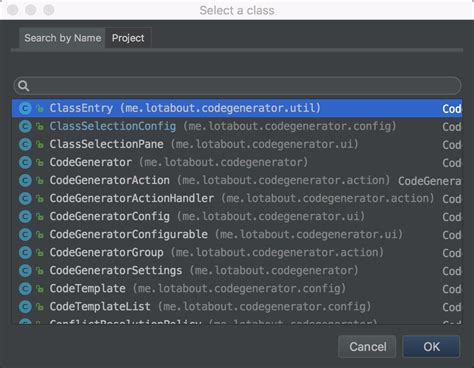Click the green lock icon beside CodeGeneratorGroup
This screenshot has width=474, height=368.
tap(40, 253)
